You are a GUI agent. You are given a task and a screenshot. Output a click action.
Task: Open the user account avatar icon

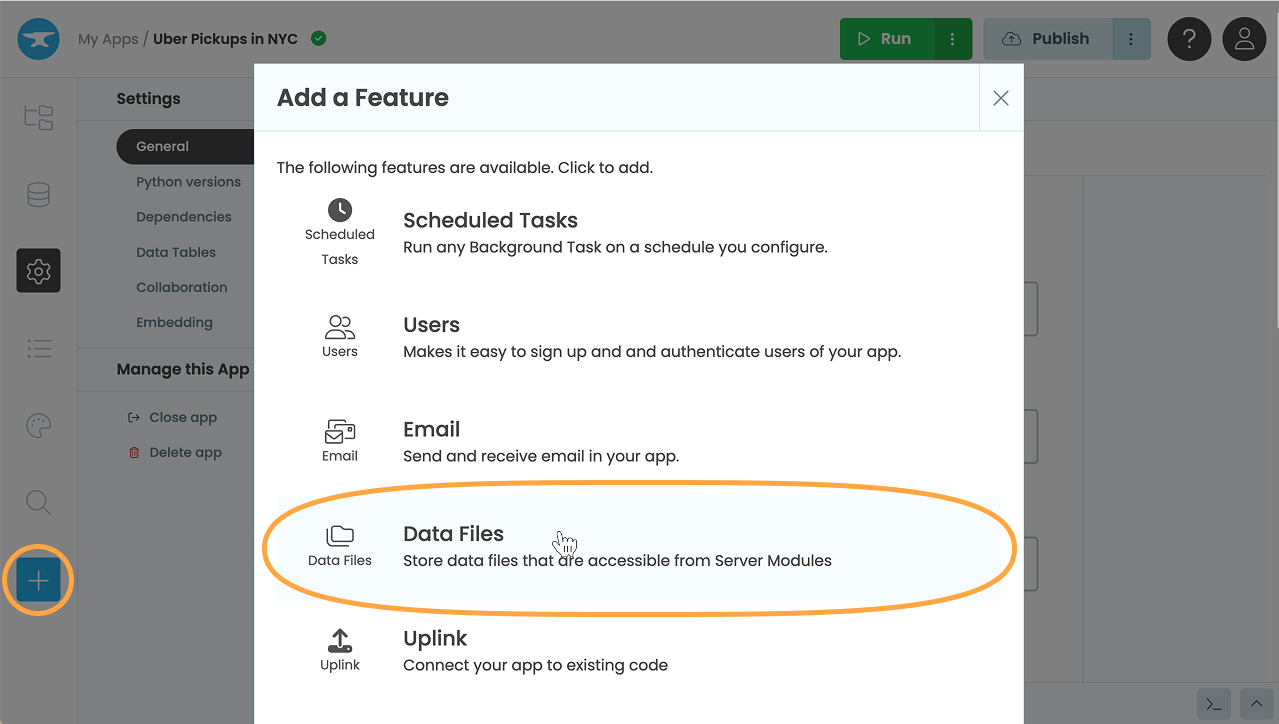click(1244, 38)
